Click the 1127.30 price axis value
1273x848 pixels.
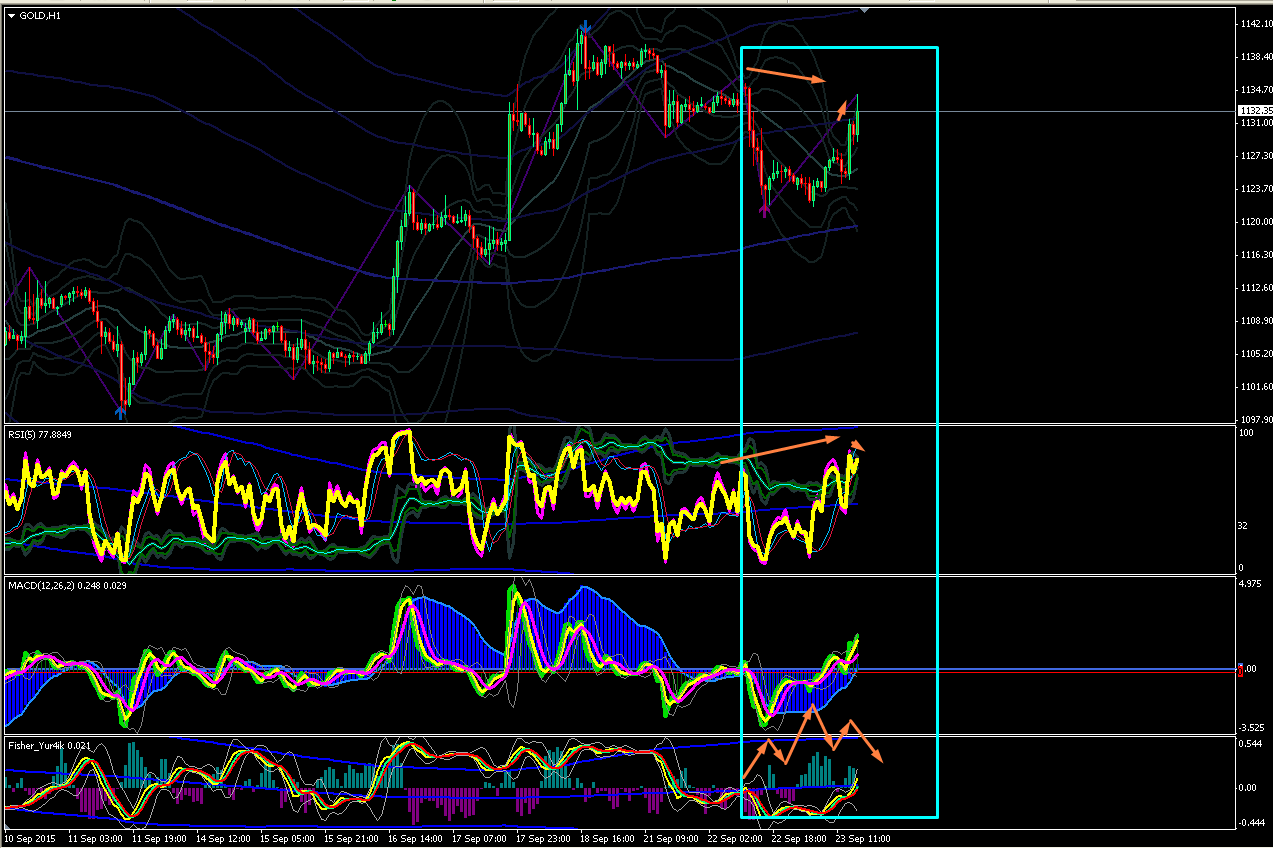tap(1254, 155)
